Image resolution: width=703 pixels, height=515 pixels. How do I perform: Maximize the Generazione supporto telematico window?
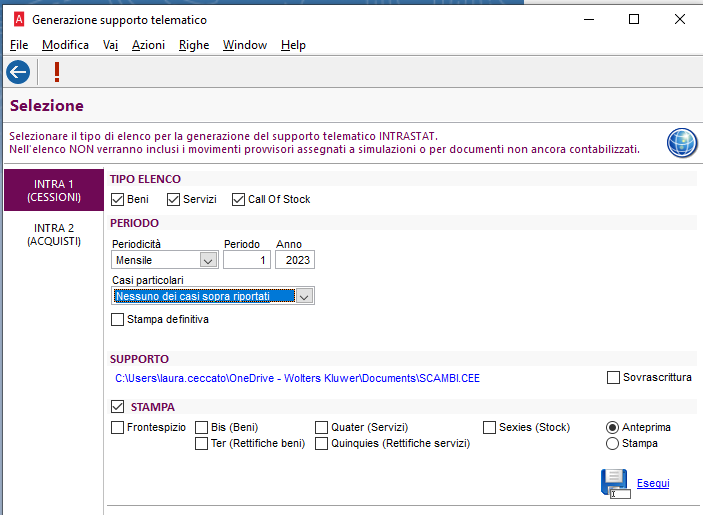coord(634,19)
